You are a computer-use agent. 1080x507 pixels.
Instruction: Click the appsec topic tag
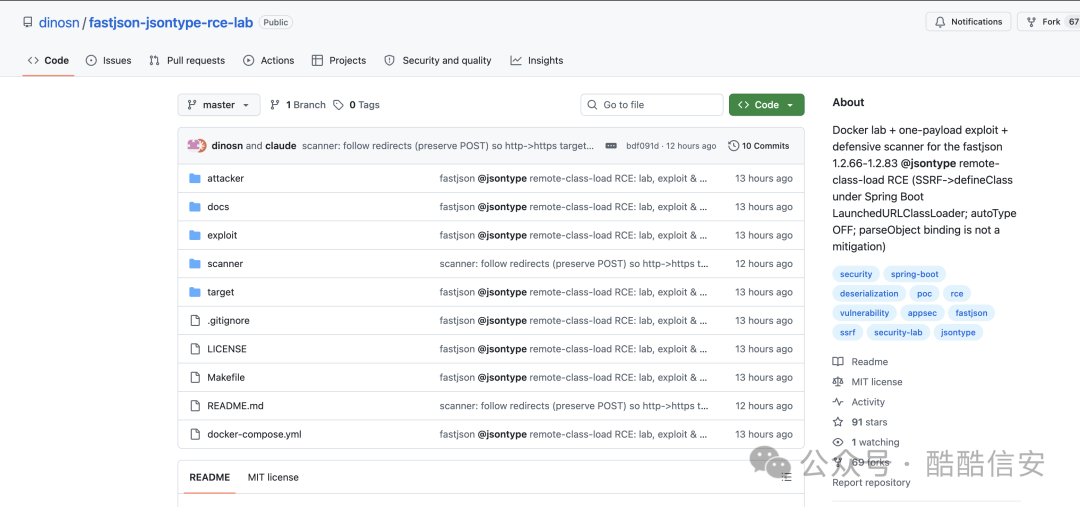tap(922, 313)
